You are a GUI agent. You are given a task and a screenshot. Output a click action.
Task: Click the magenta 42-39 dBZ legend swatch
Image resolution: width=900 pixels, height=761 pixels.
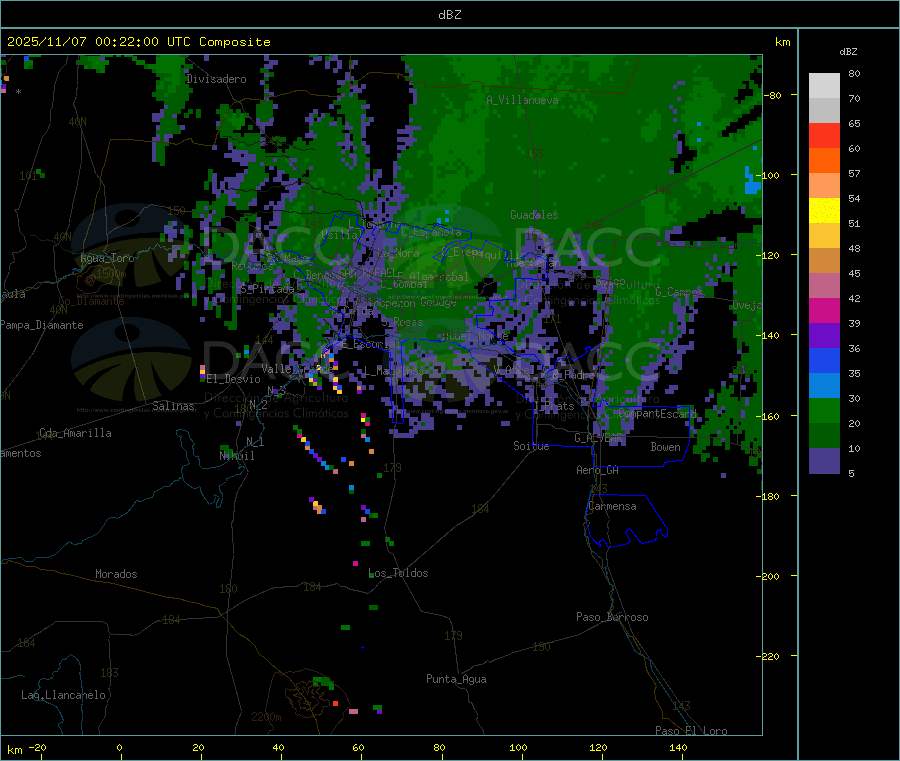(x=824, y=310)
